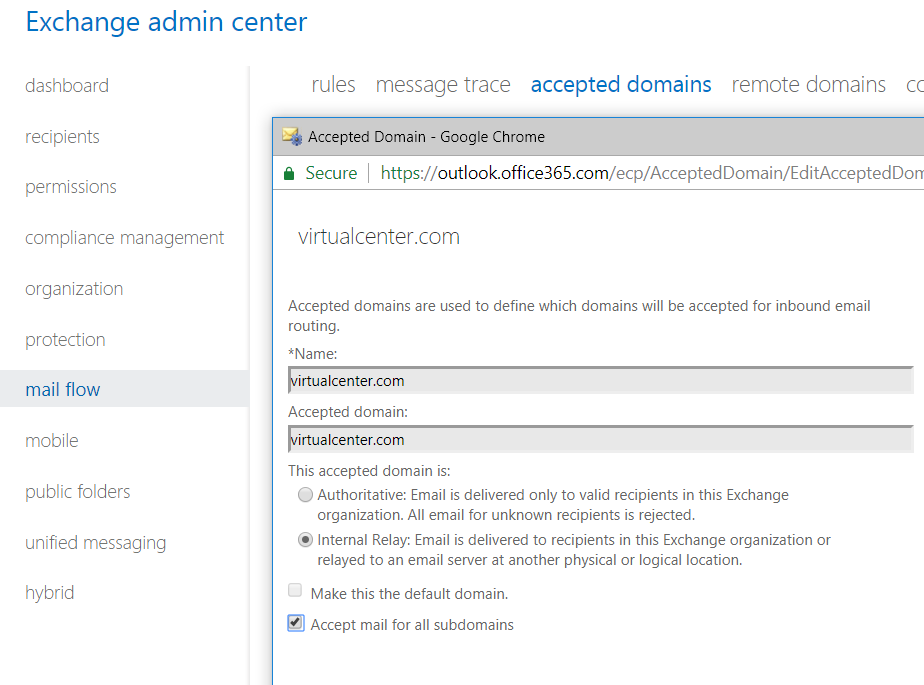924x685 pixels.
Task: Open permissions section
Action: point(71,187)
